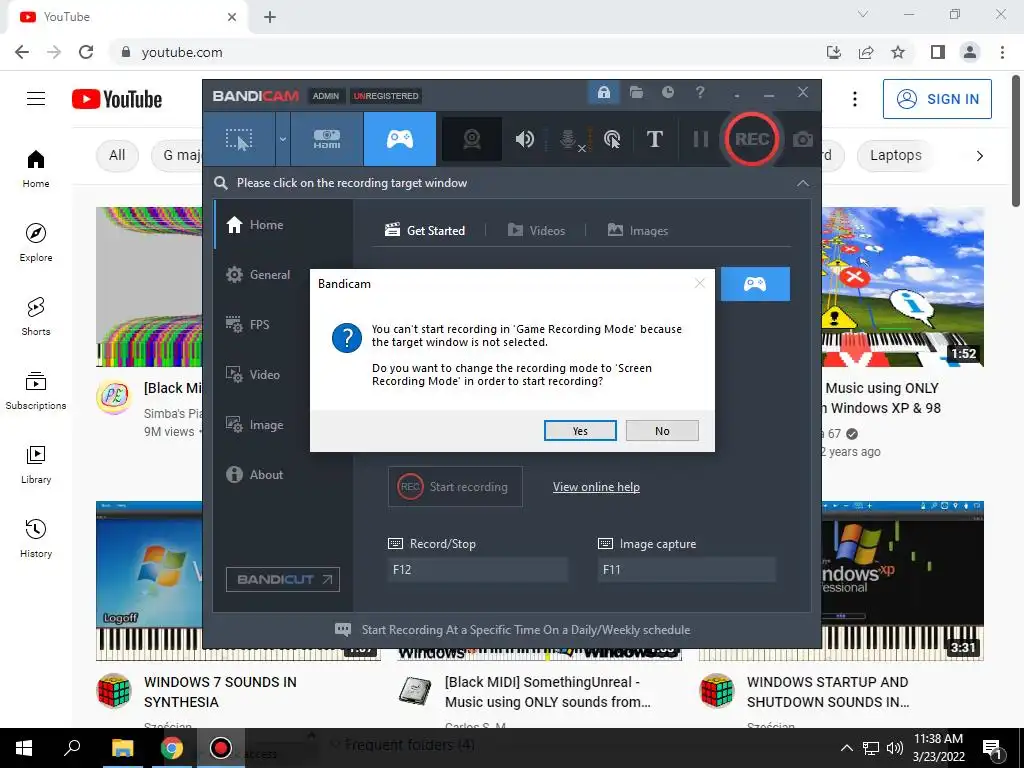
Task: Open YouTube settings three-dot menu
Action: (x=854, y=99)
